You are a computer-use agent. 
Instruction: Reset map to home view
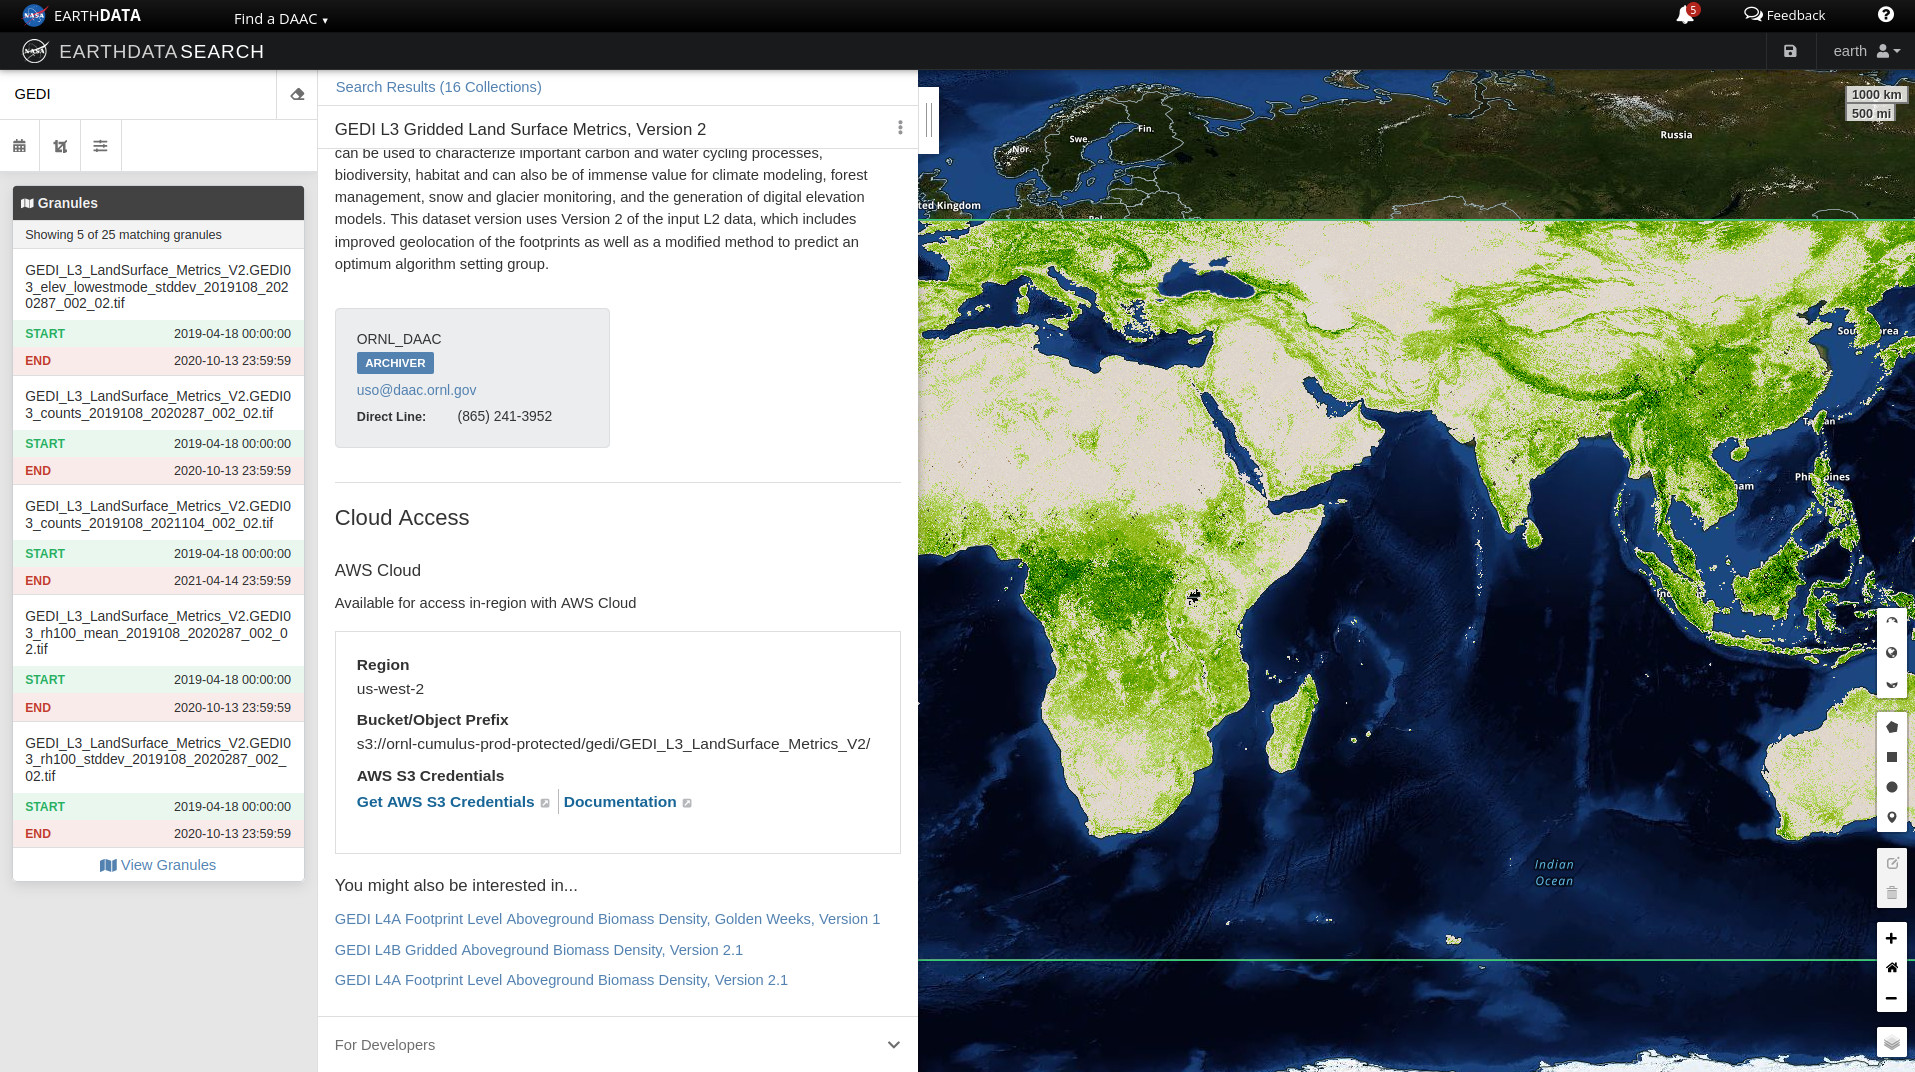click(x=1891, y=968)
